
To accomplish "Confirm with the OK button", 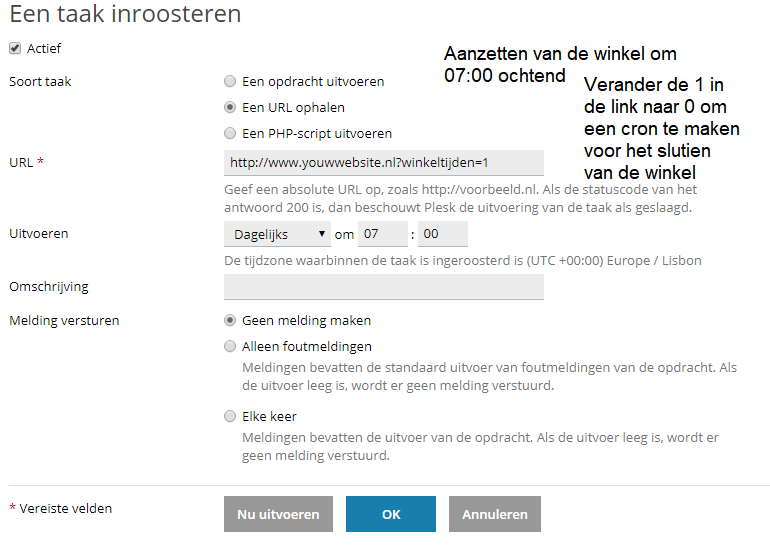I will (391, 514).
